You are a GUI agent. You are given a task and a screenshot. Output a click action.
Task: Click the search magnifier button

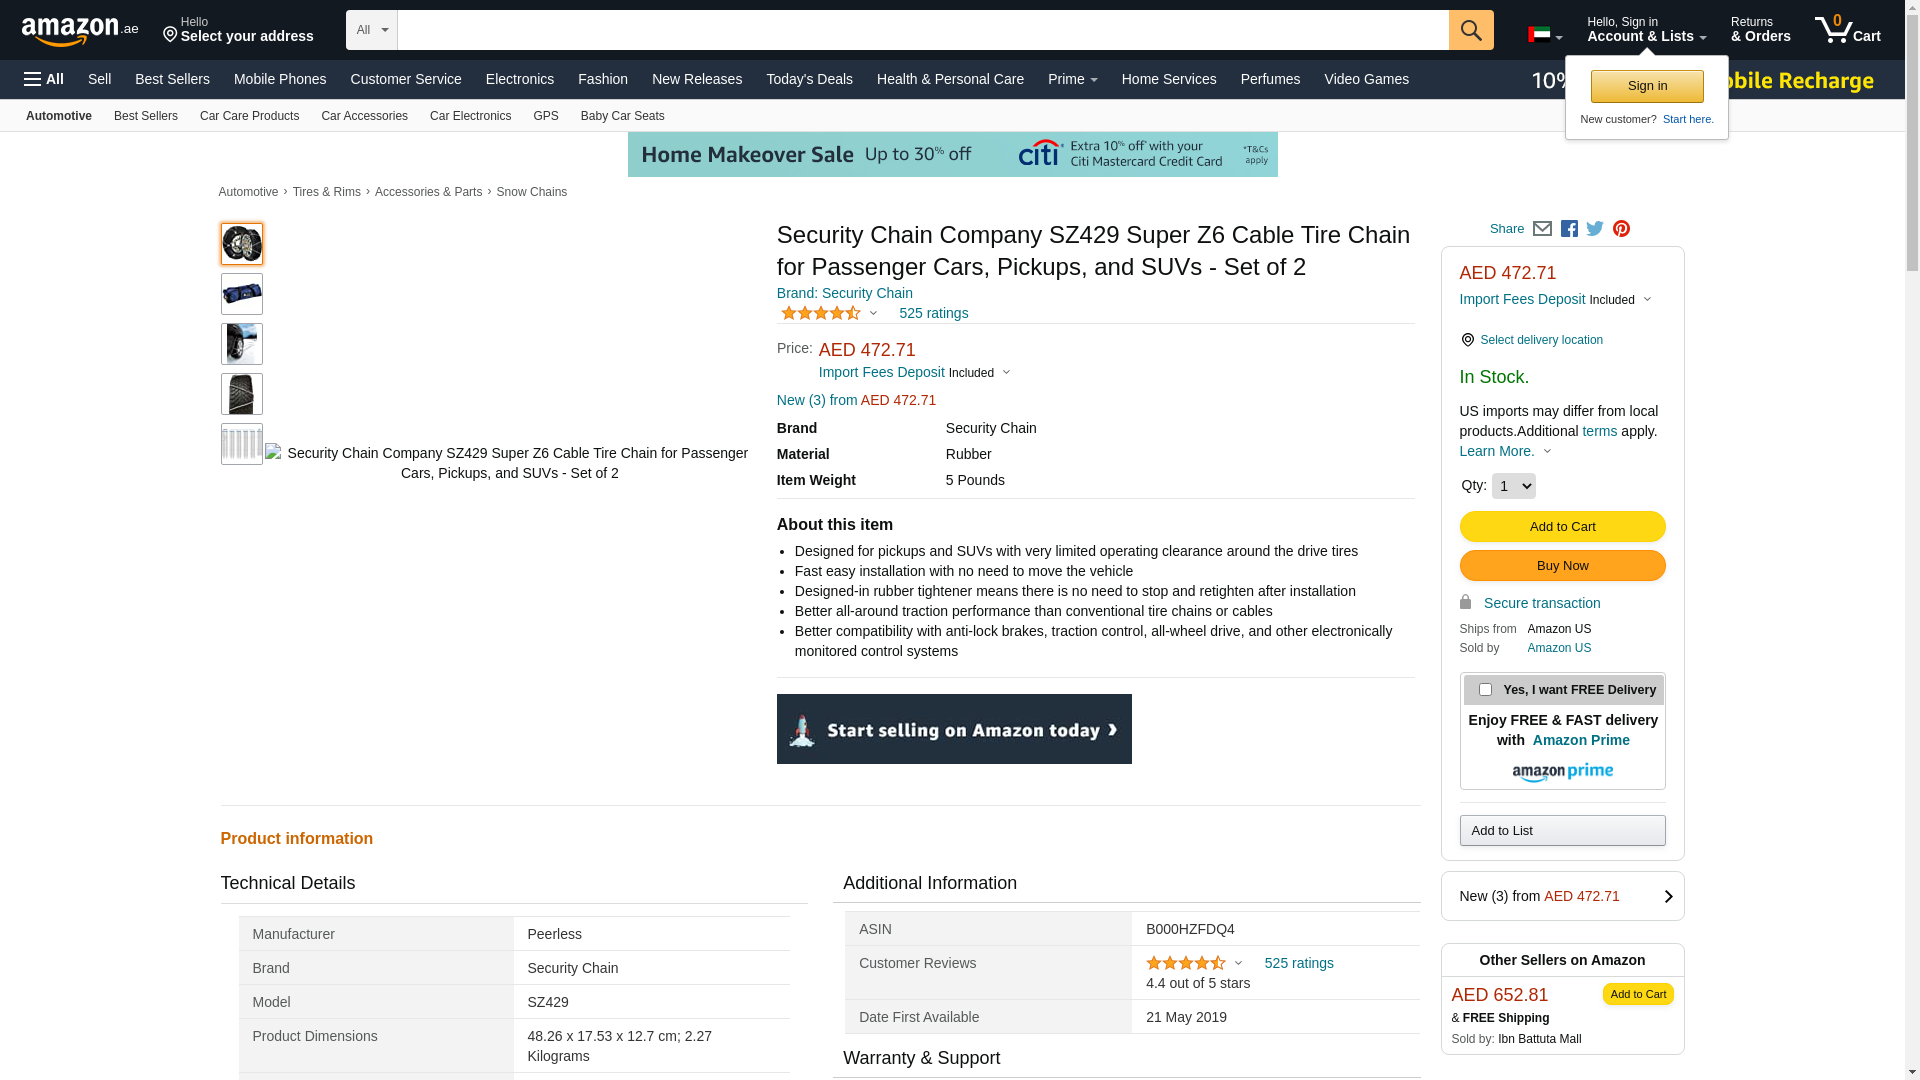click(x=1470, y=30)
